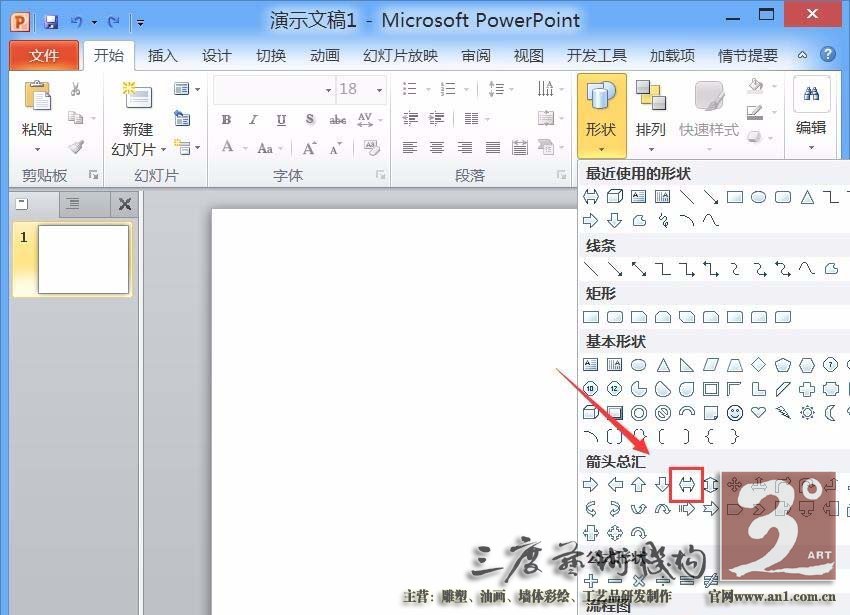Screen dimensions: 850x615
Task: Open the Arrange (排列) menu
Action: 650,116
